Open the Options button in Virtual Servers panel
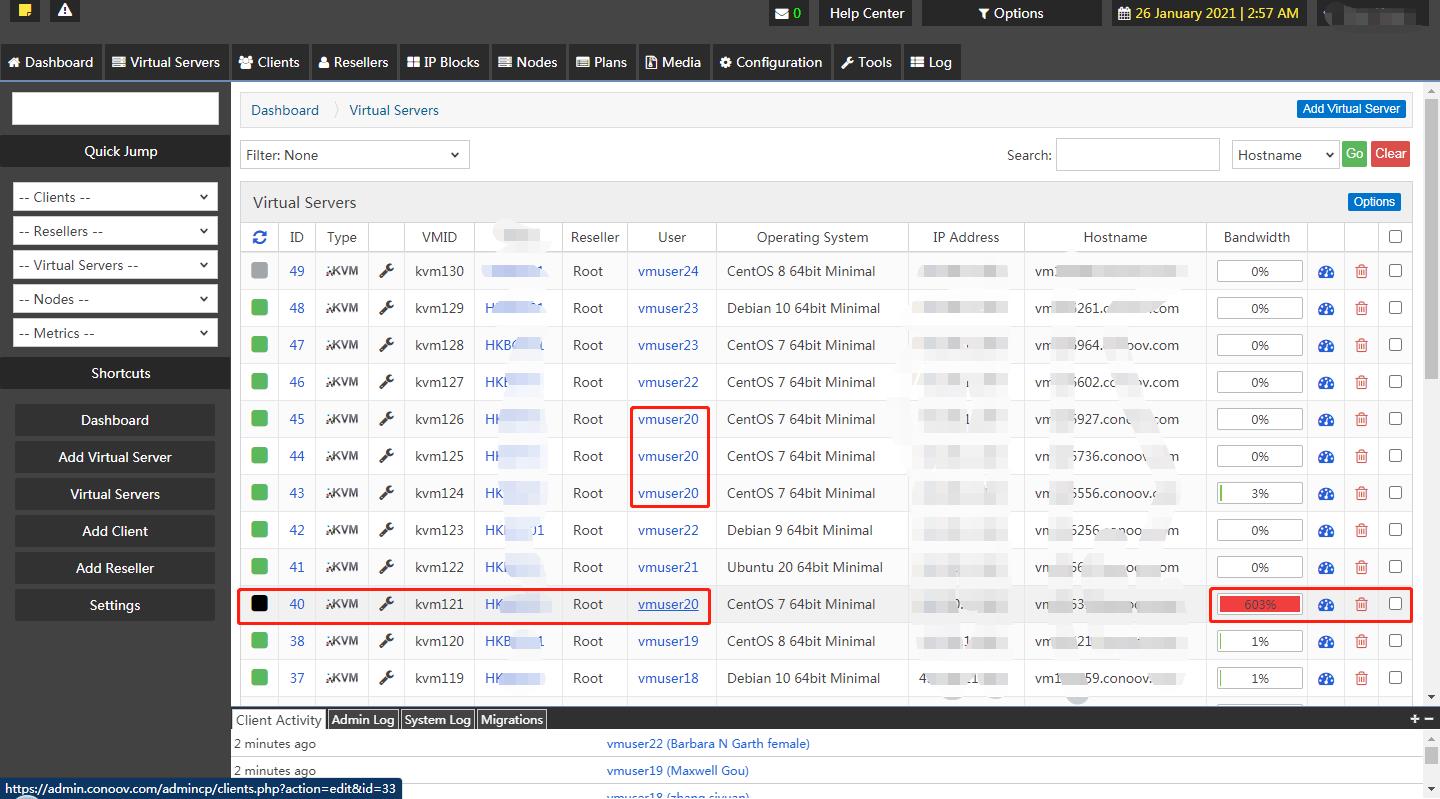1440x799 pixels. (x=1374, y=202)
